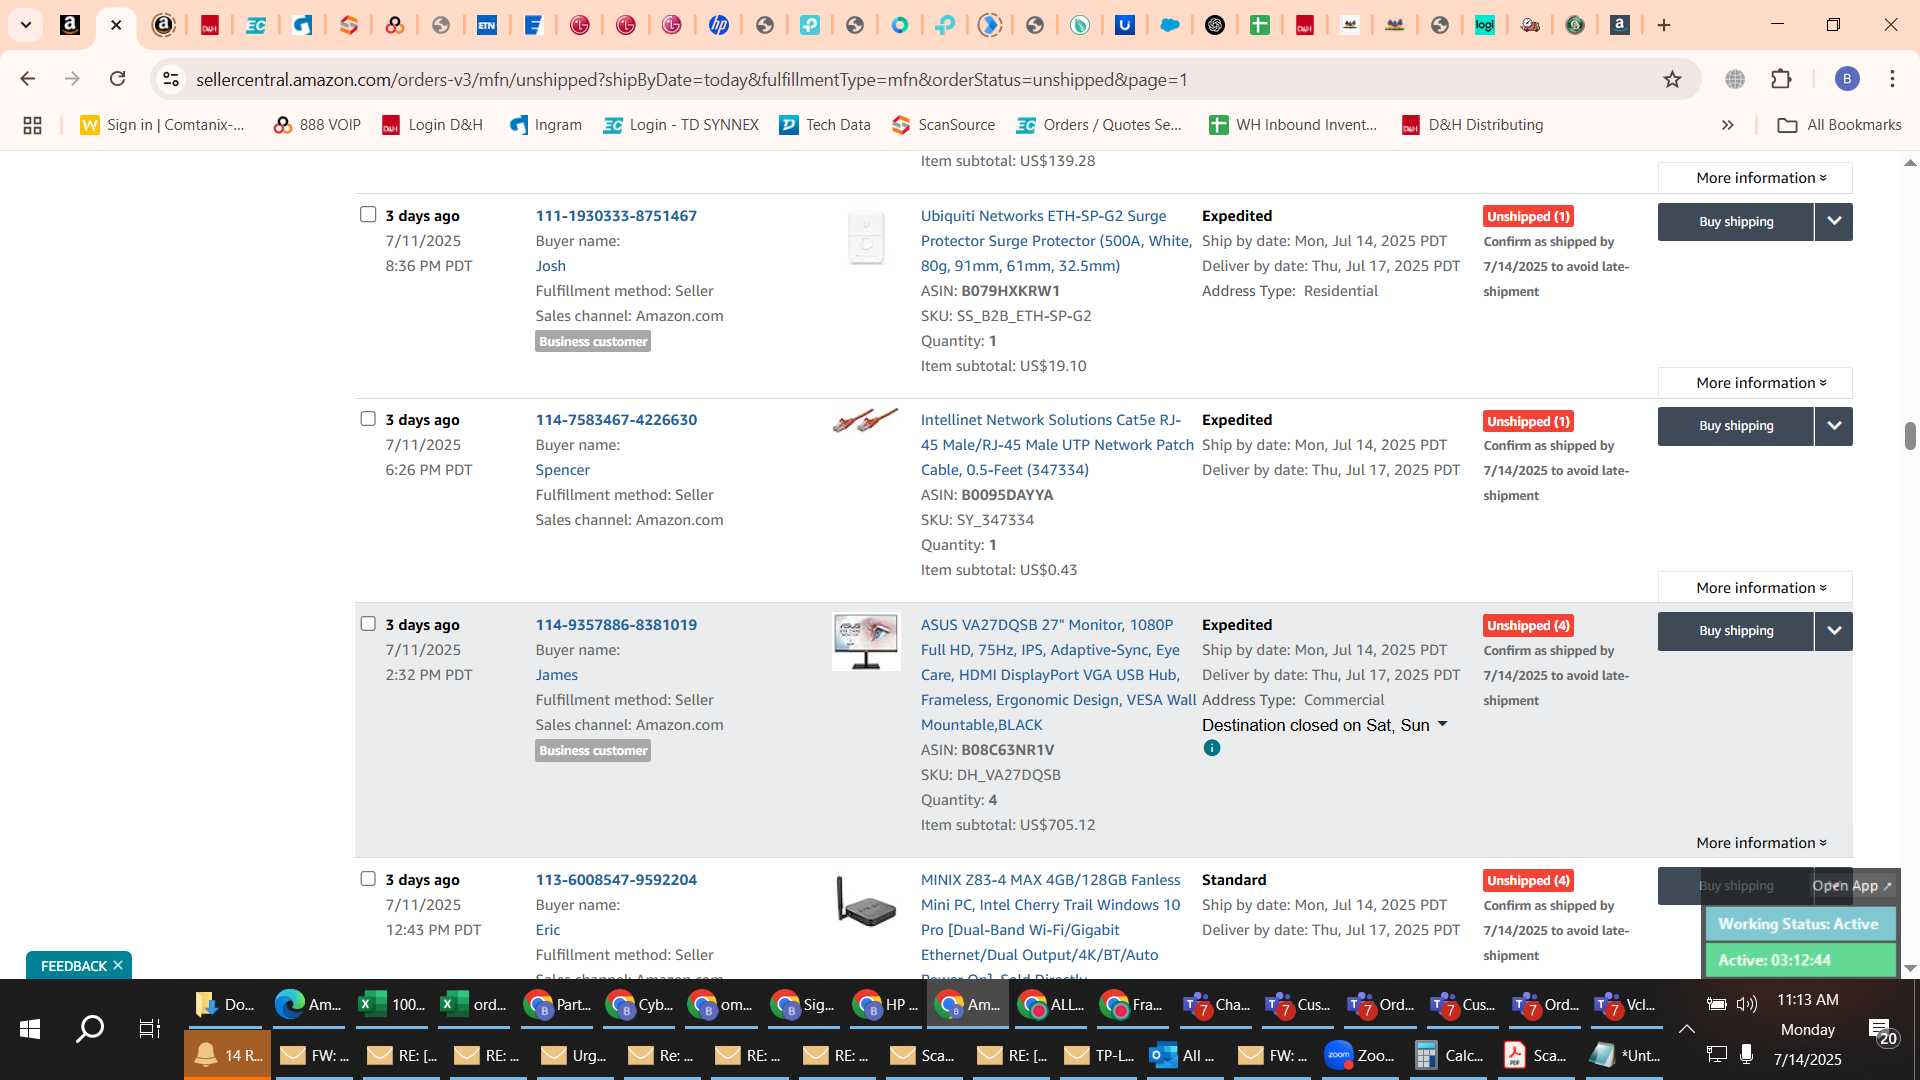
Task: Click Buy shipping for the ASUS monitor order
Action: tap(1736, 631)
